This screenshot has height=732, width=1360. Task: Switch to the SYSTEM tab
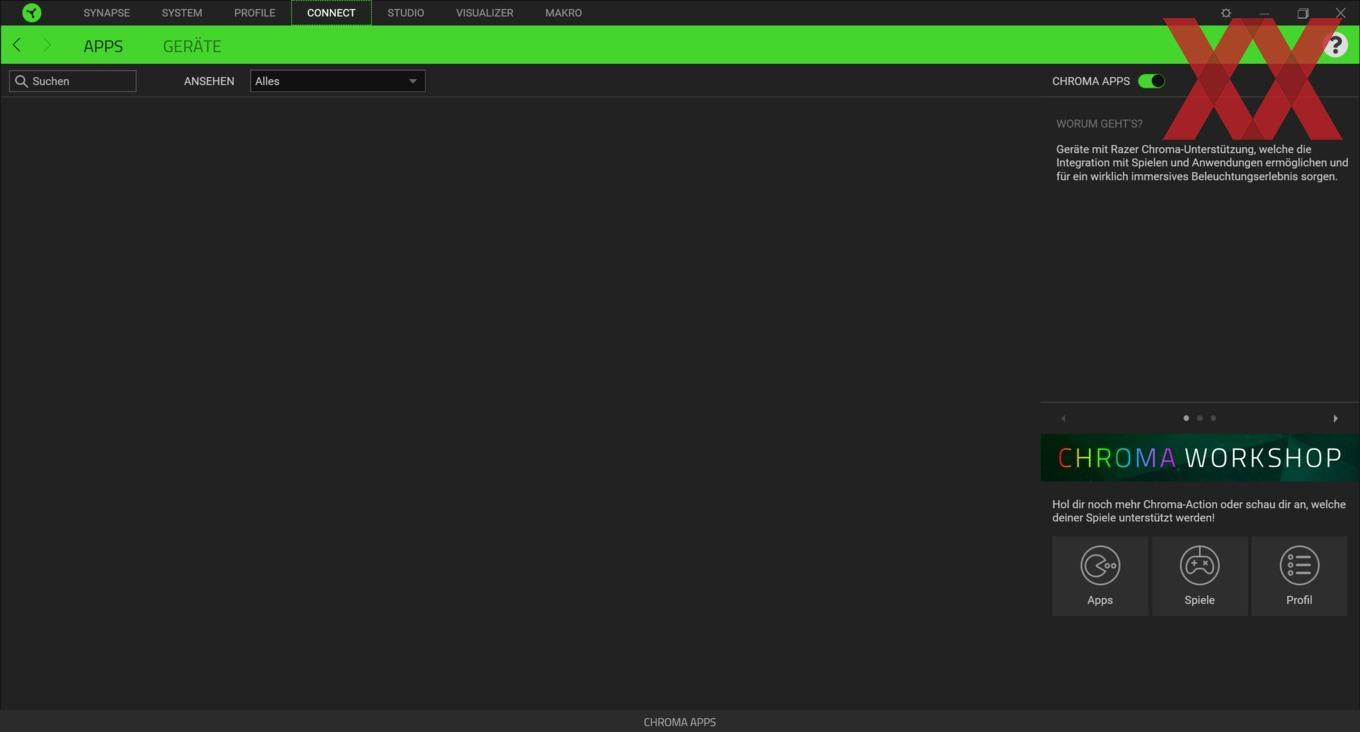(182, 13)
